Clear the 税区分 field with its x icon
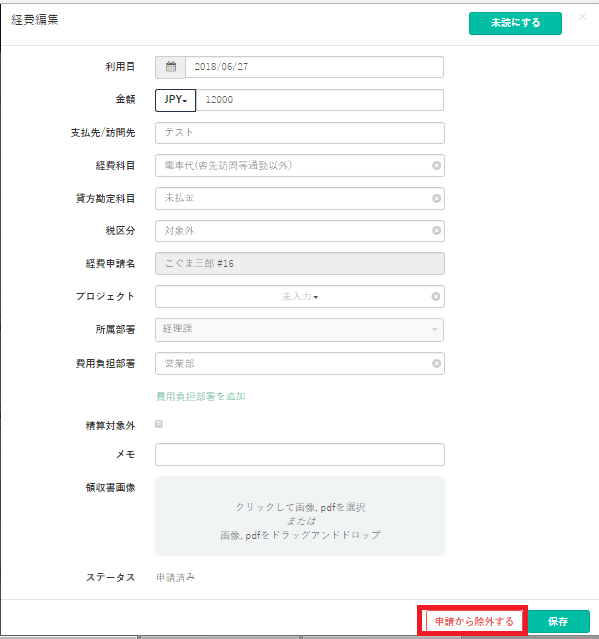 pos(436,231)
